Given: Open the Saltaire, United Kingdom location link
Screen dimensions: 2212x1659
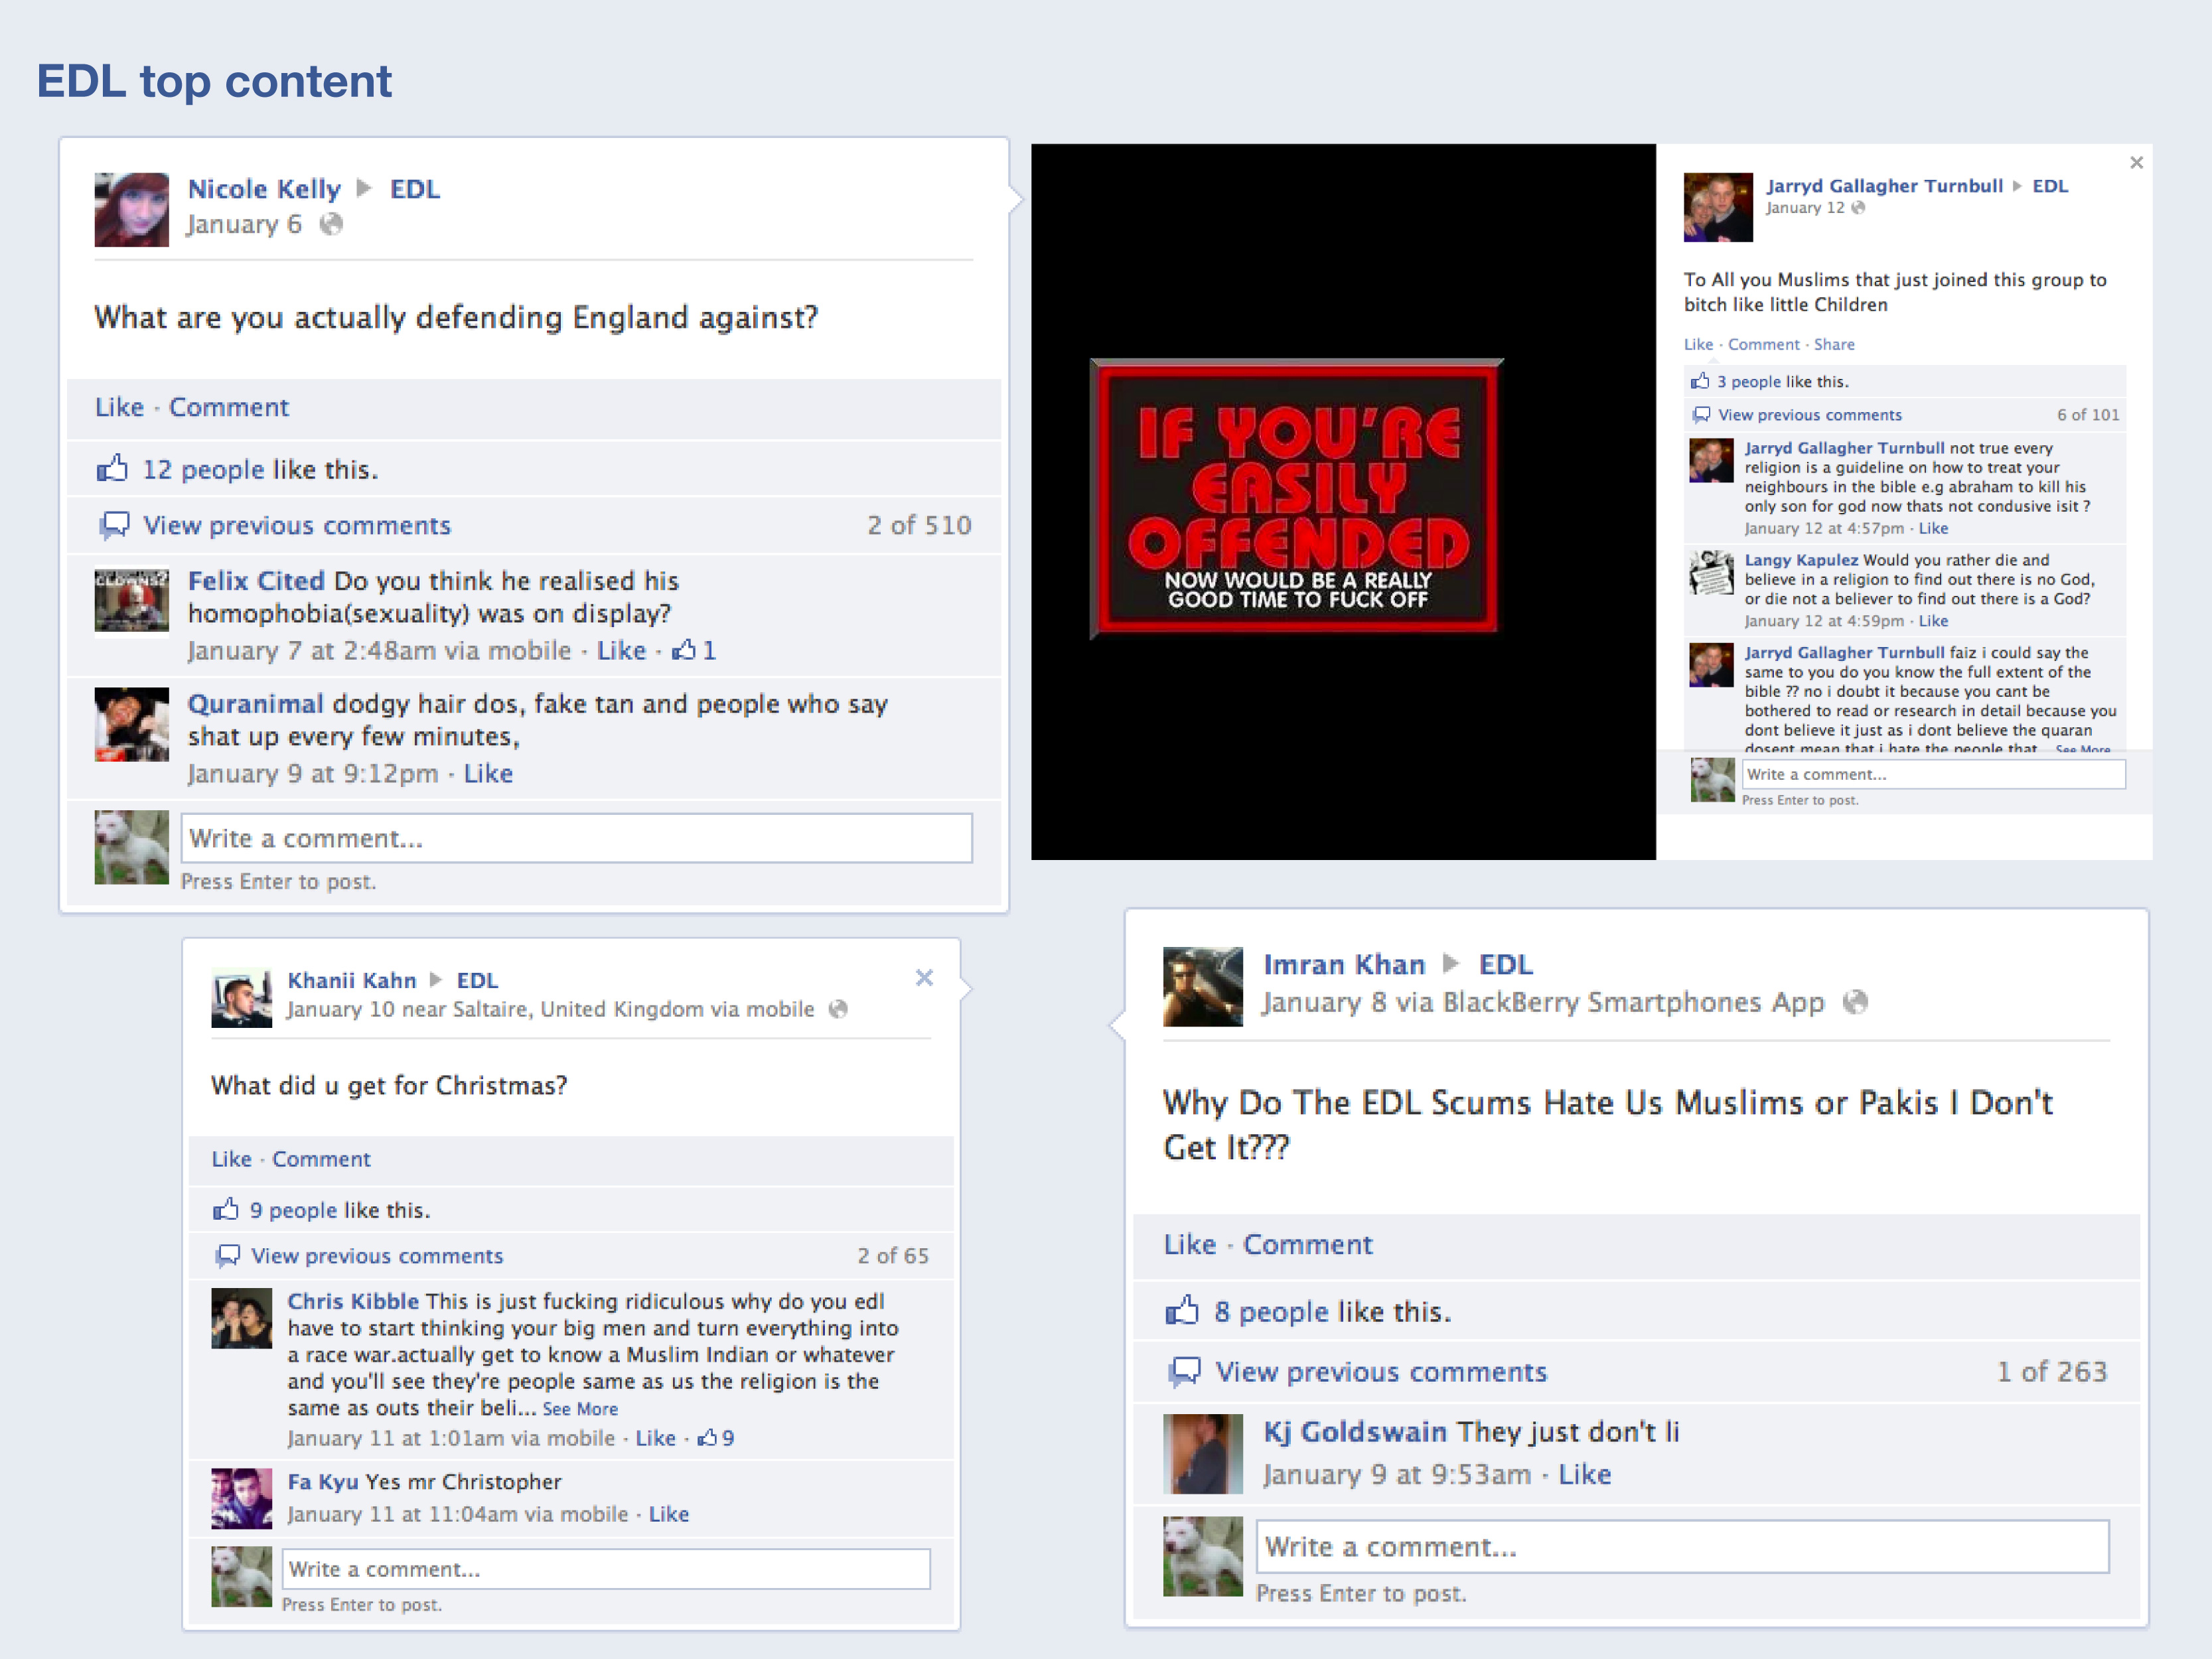Looking at the screenshot, I should pos(578,1009).
